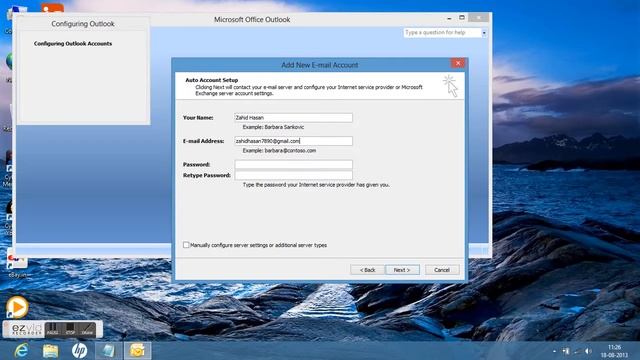640x360 pixels.
Task: Proceed with the Next button
Action: tap(402, 270)
